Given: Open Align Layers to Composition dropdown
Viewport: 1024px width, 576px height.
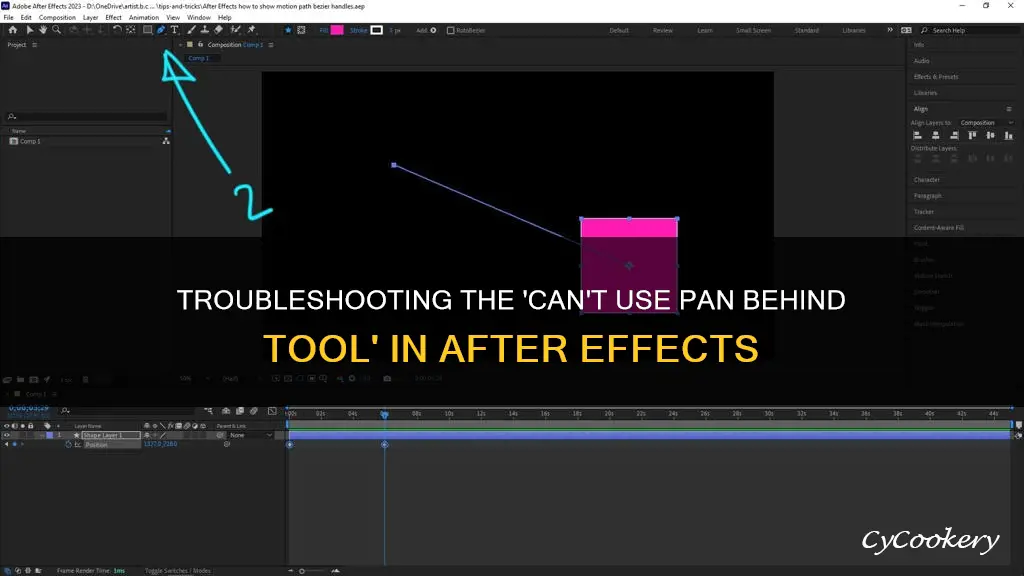Looking at the screenshot, I should coord(986,123).
